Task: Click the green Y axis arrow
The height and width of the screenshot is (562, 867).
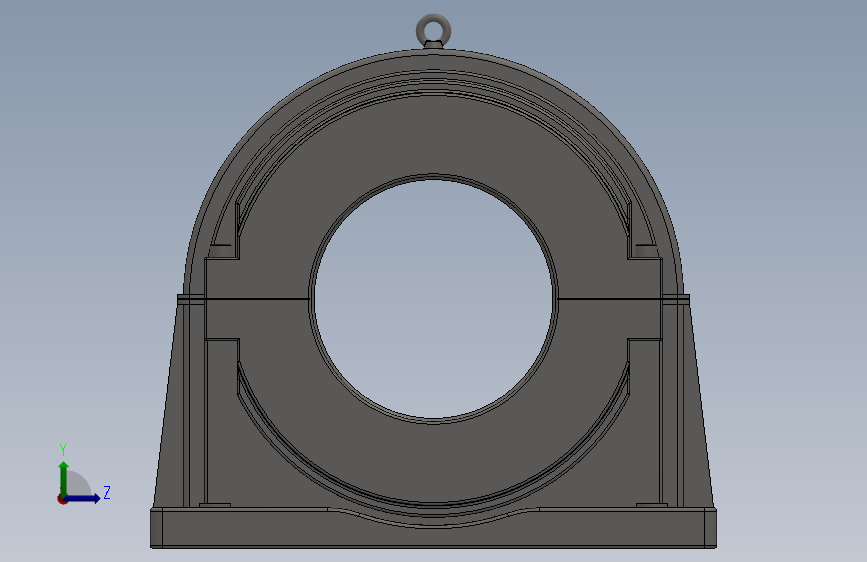Action: click(x=64, y=478)
